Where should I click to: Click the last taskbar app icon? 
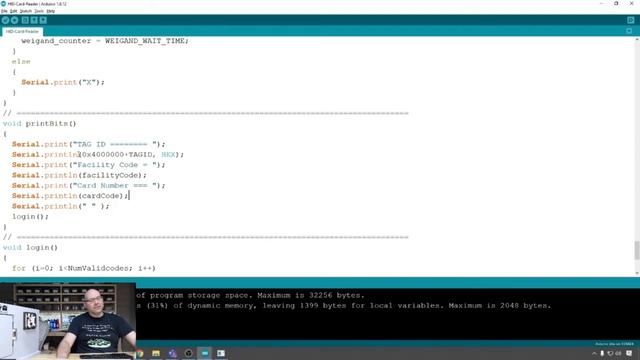[x=221, y=353]
